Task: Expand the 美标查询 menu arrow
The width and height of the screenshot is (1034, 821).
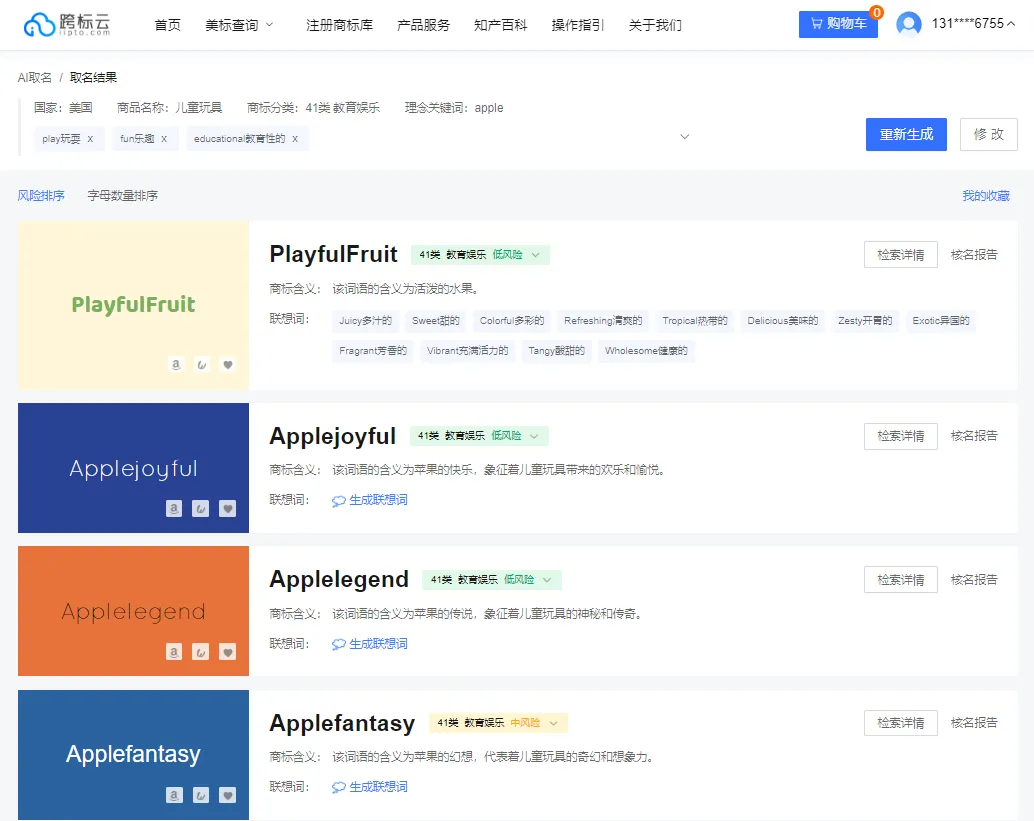Action: pos(269,25)
